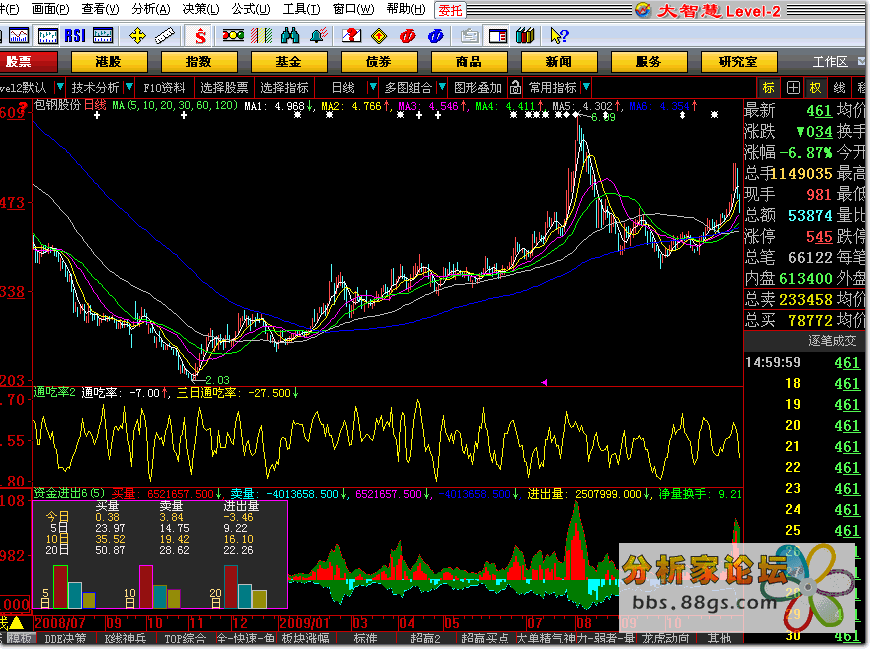The image size is (872, 650).
Task: Switch to the 板块涨幅 bottom tab
Action: pyautogui.click(x=305, y=638)
